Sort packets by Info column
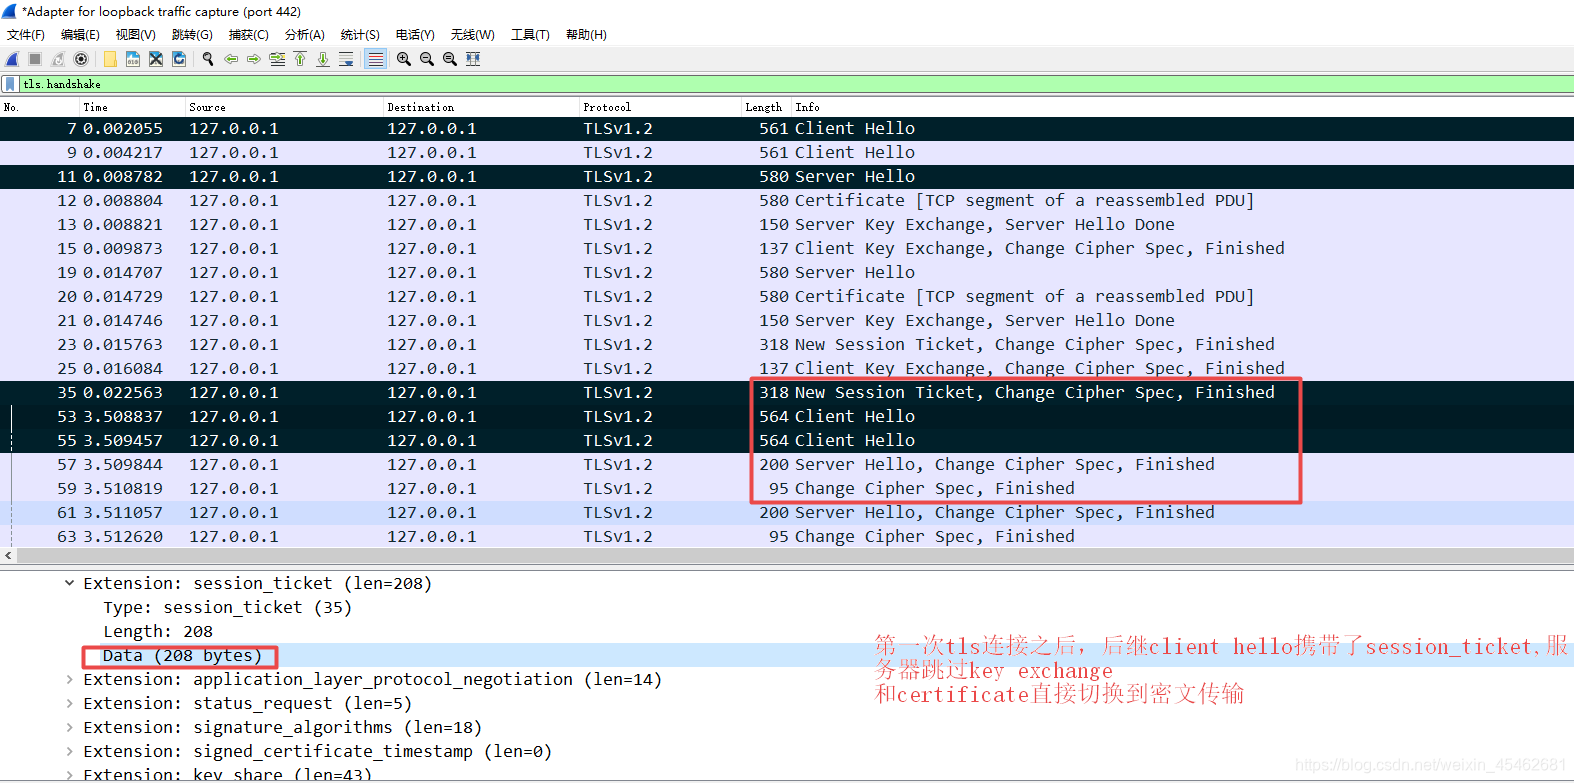1574x783 pixels. coord(1183,107)
